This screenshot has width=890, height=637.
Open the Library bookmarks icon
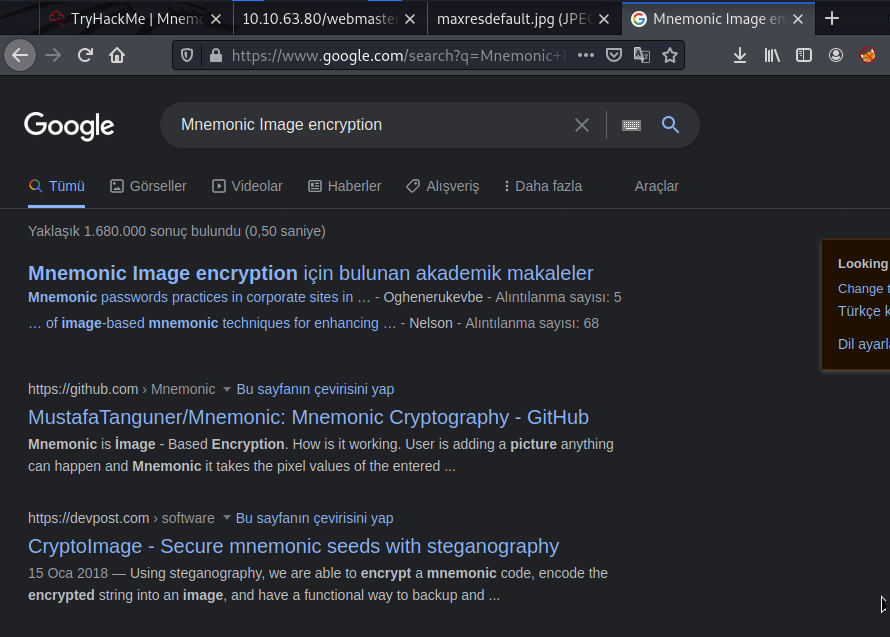click(x=772, y=55)
